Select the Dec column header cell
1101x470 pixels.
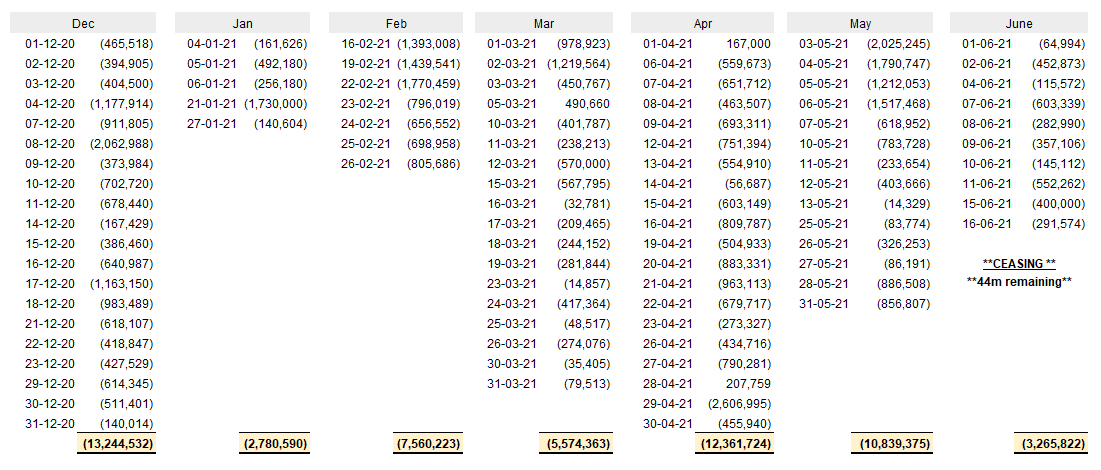83,23
